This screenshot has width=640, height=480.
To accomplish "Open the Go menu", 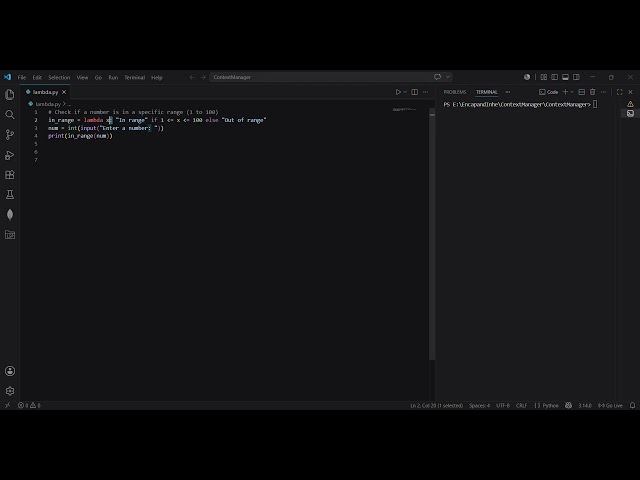I will click(98, 77).
